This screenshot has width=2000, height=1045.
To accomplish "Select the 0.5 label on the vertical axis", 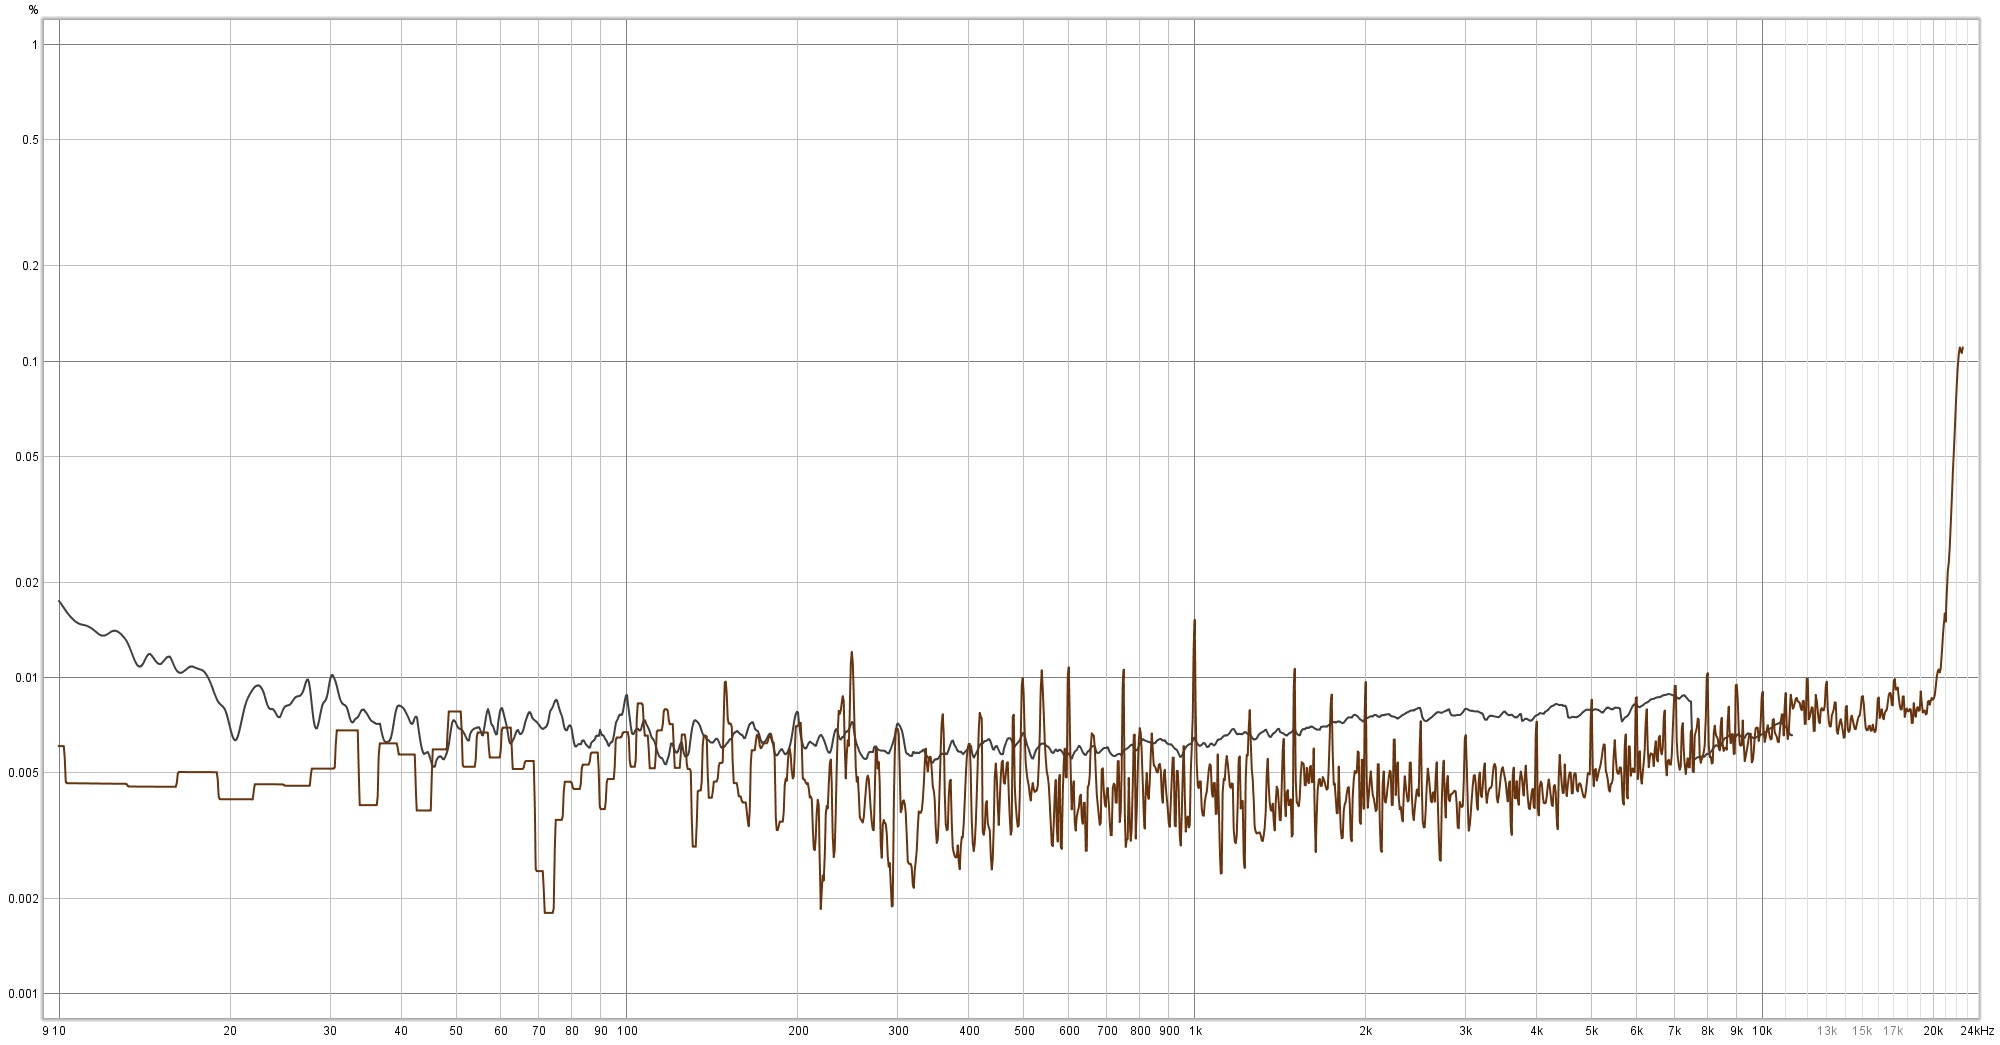I will 31,140.
